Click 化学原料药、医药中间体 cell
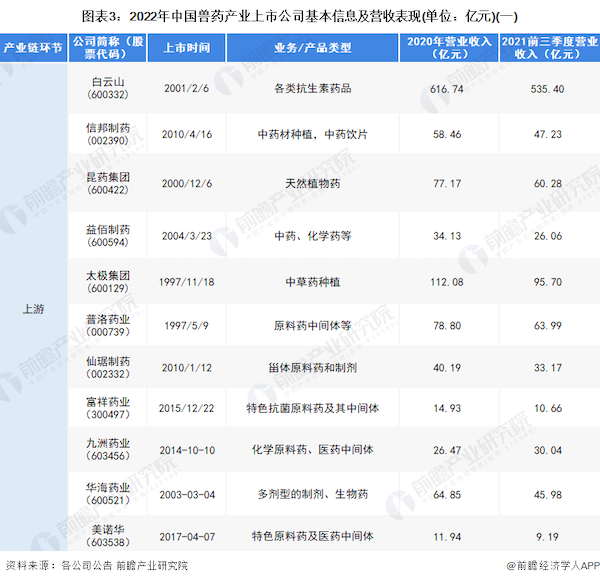The height and width of the screenshot is (582, 600). tap(313, 450)
